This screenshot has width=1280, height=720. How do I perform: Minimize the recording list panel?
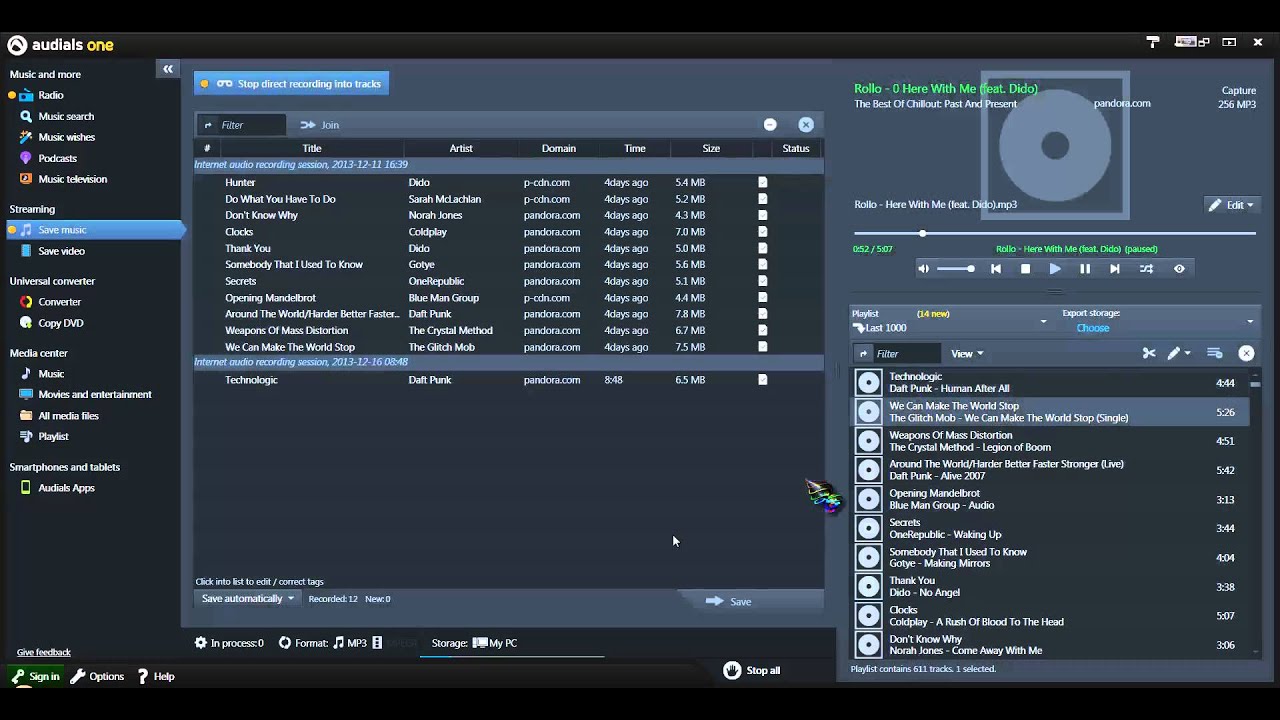point(770,125)
